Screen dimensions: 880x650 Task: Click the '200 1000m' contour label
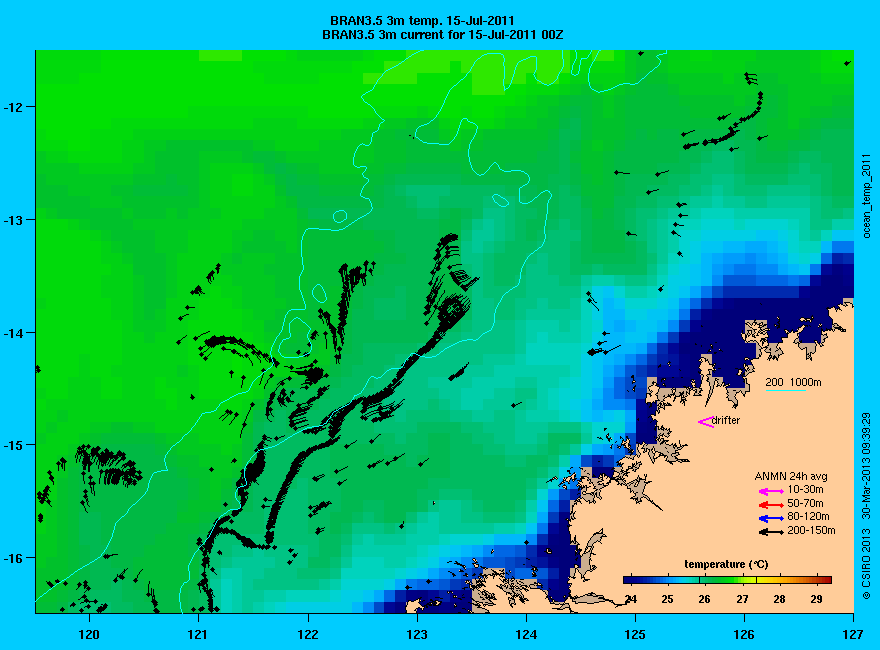click(794, 382)
